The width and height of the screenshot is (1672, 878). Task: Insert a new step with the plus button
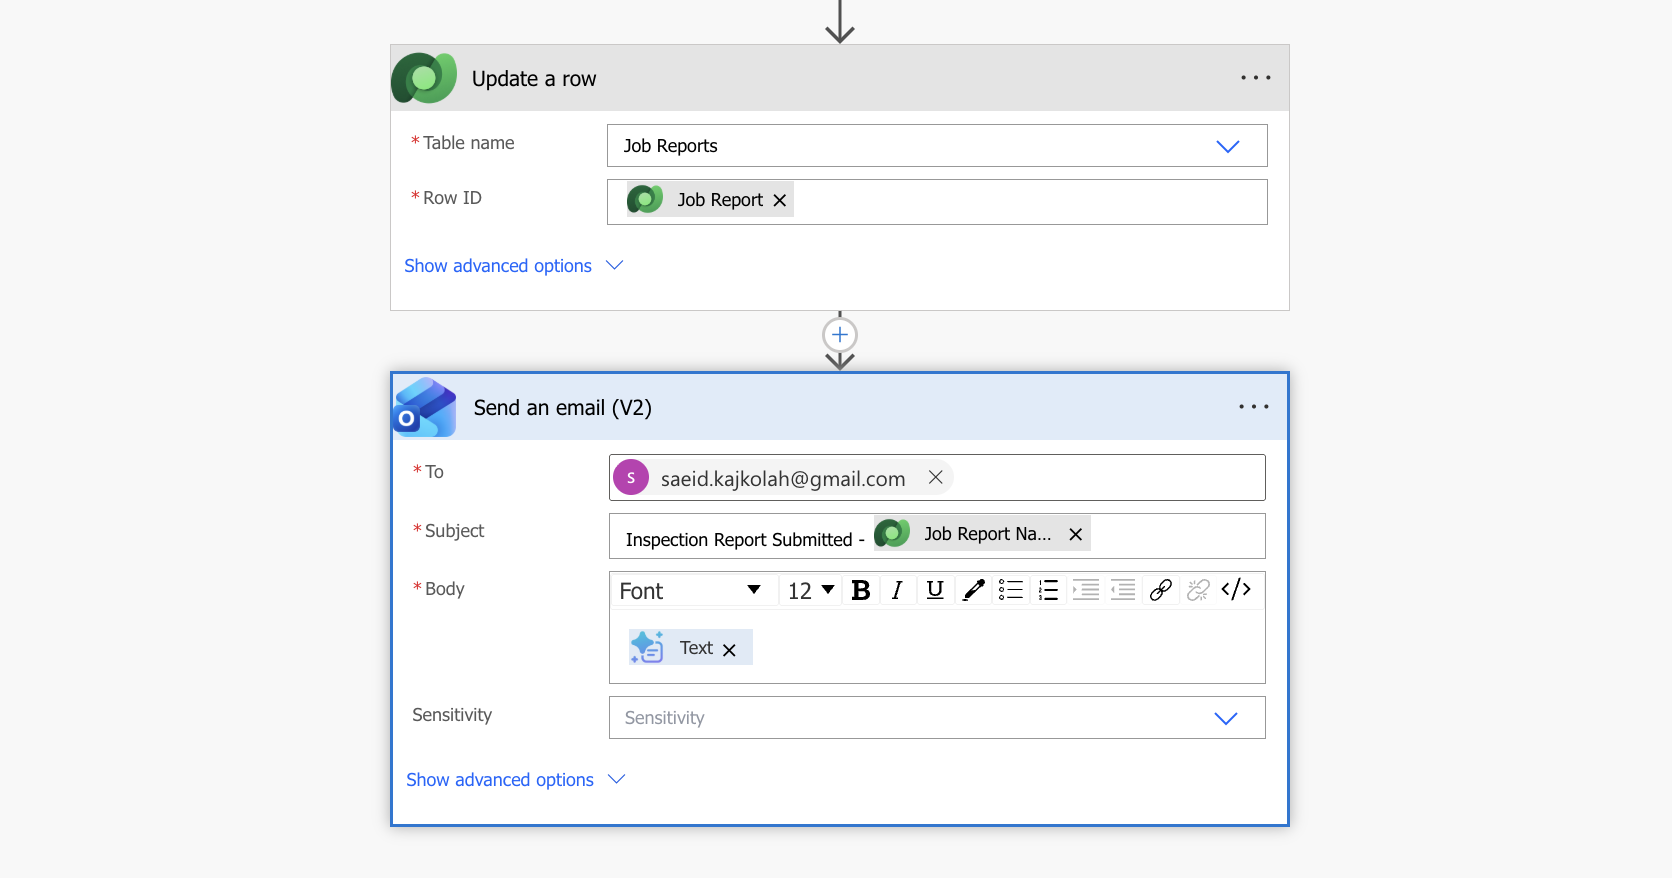(840, 335)
